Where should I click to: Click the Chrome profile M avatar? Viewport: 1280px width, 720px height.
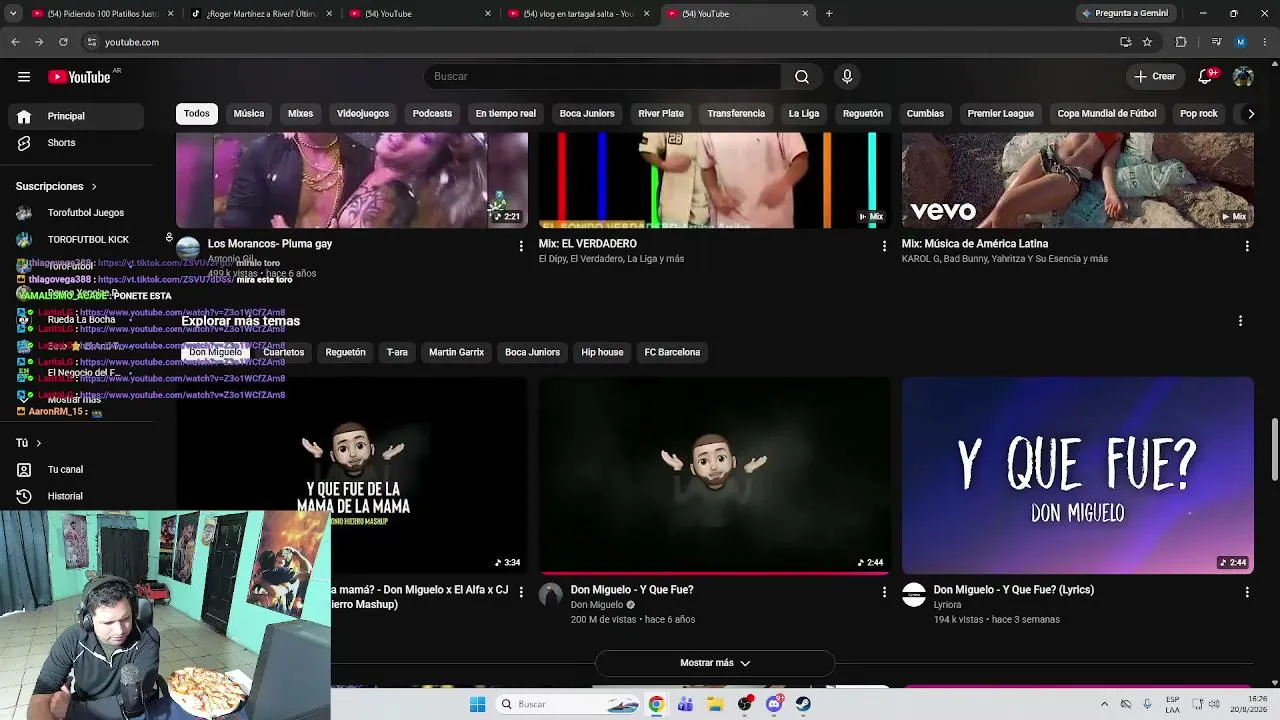(1240, 42)
